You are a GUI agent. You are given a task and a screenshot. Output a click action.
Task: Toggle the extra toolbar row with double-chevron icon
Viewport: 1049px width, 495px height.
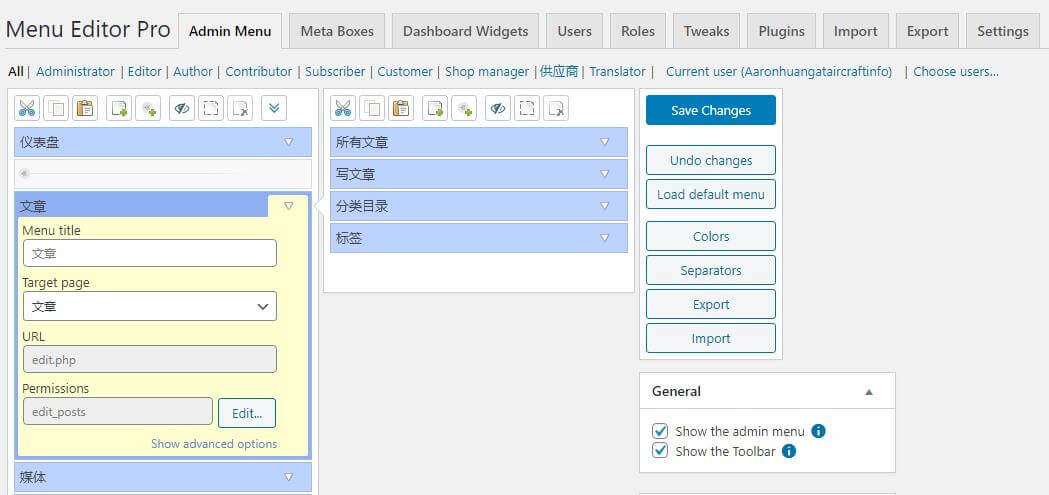(x=274, y=108)
